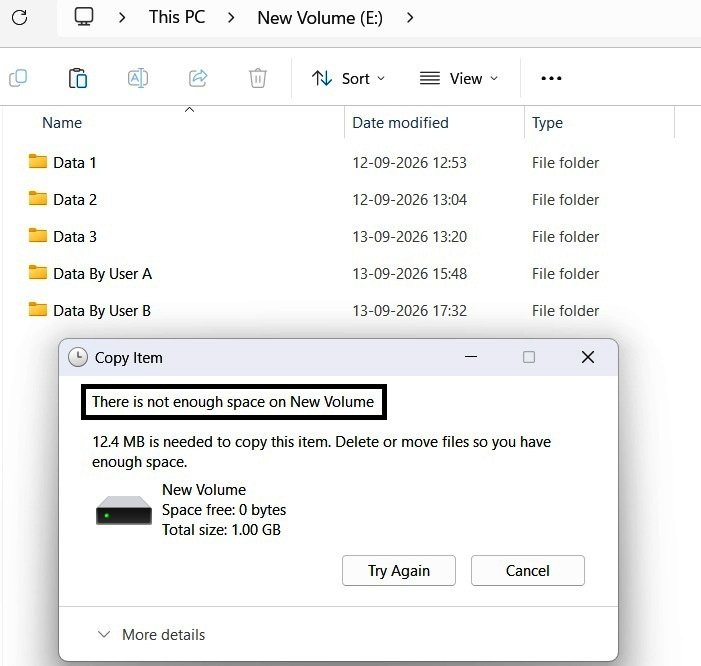
Task: Click the Data 1 folder icon
Action: [38, 161]
